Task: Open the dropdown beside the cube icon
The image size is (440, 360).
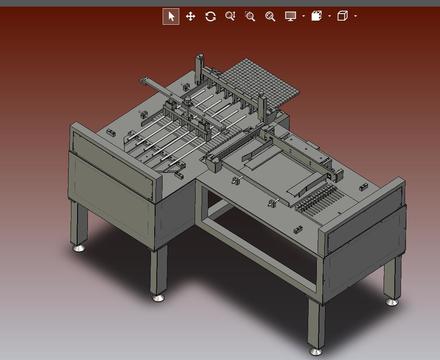Action: pyautogui.click(x=355, y=16)
